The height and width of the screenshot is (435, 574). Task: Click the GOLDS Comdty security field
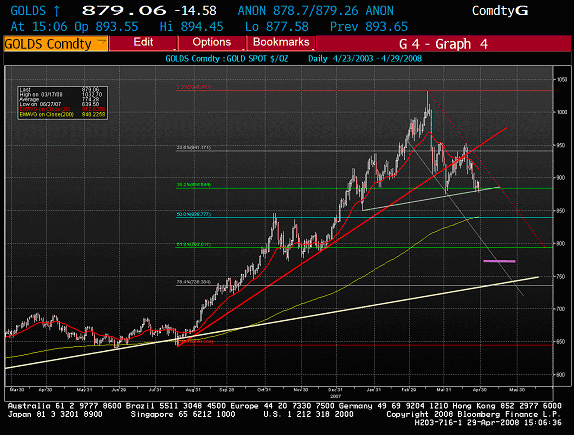(55, 44)
